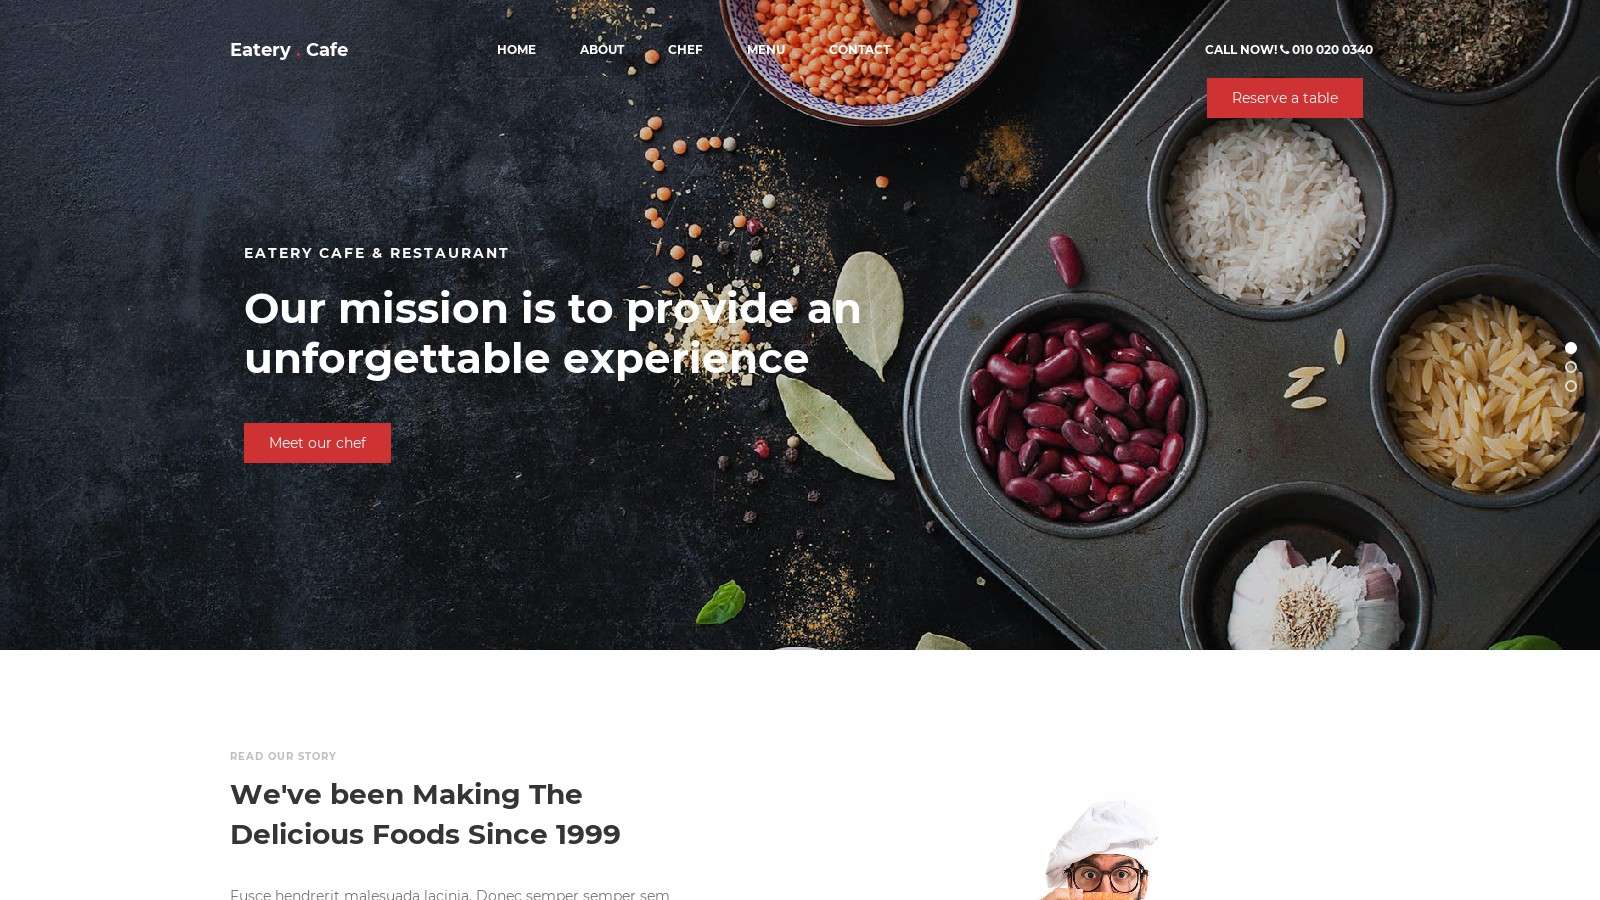Image resolution: width=1600 pixels, height=900 pixels.
Task: Click the phone icon beside Call Now
Action: coord(1284,49)
